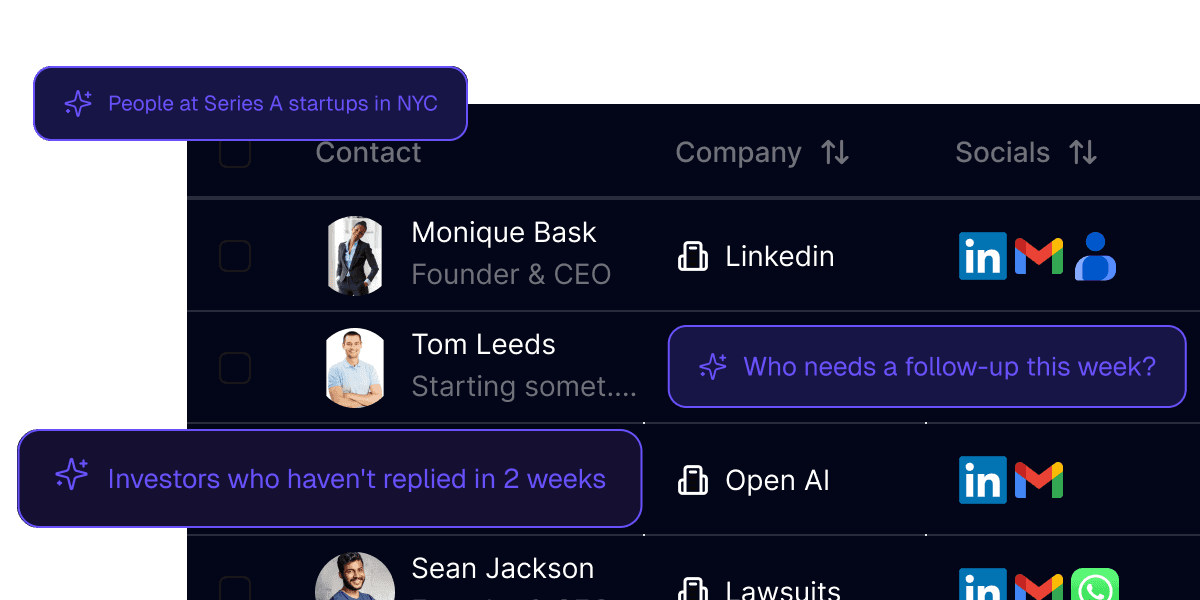This screenshot has width=1200, height=600.
Task: Select the Socials column header
Action: point(1003,153)
